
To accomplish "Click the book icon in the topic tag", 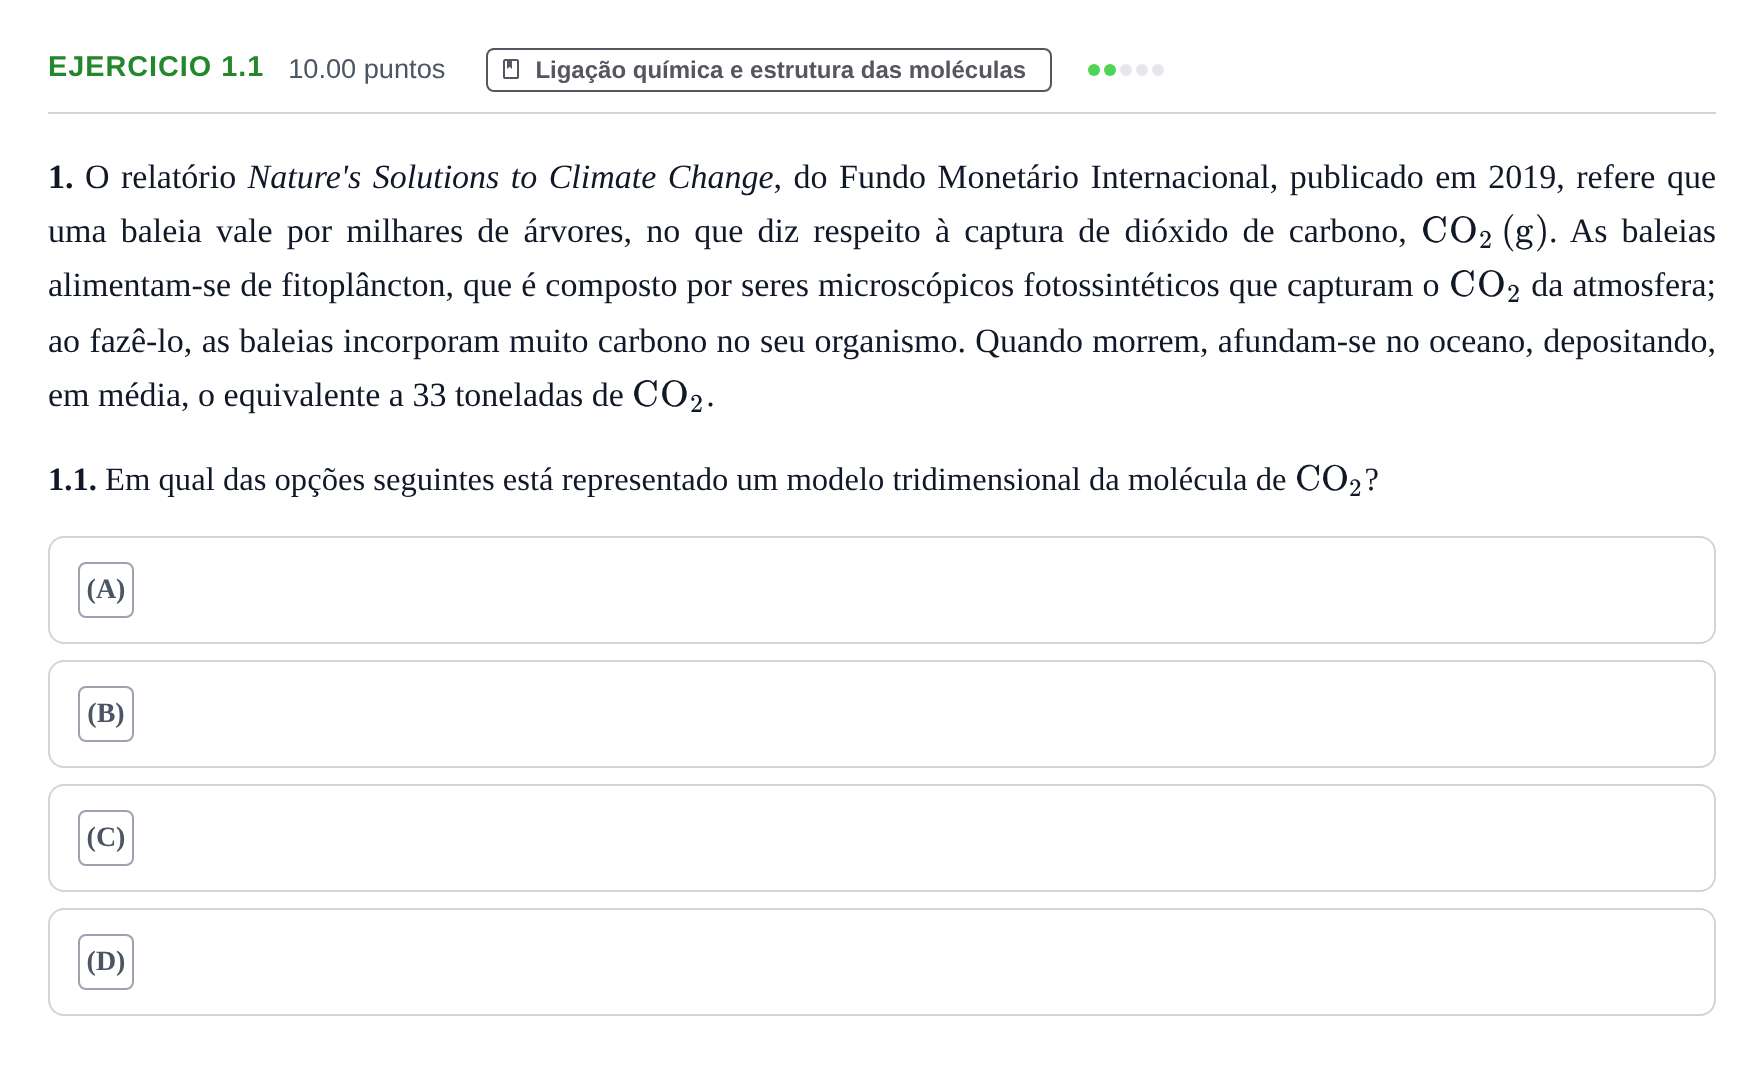I will coord(511,70).
